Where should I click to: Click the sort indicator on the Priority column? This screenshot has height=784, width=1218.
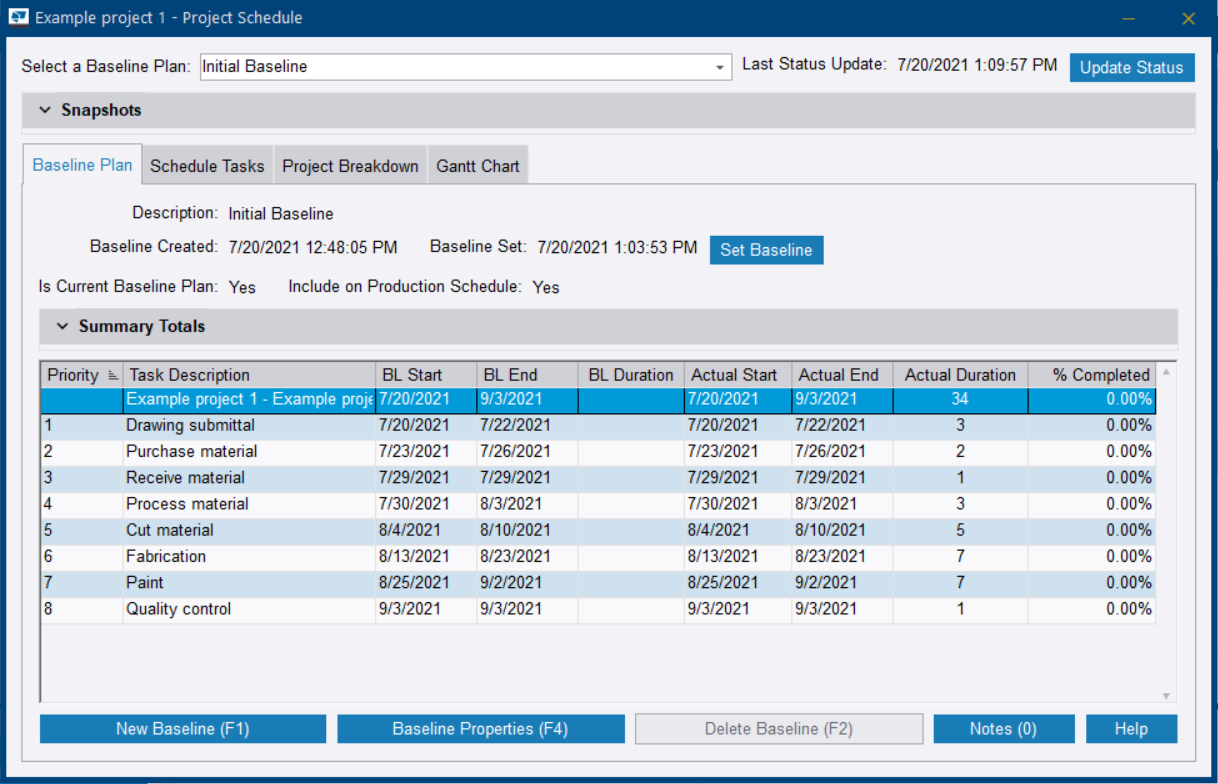(112, 374)
